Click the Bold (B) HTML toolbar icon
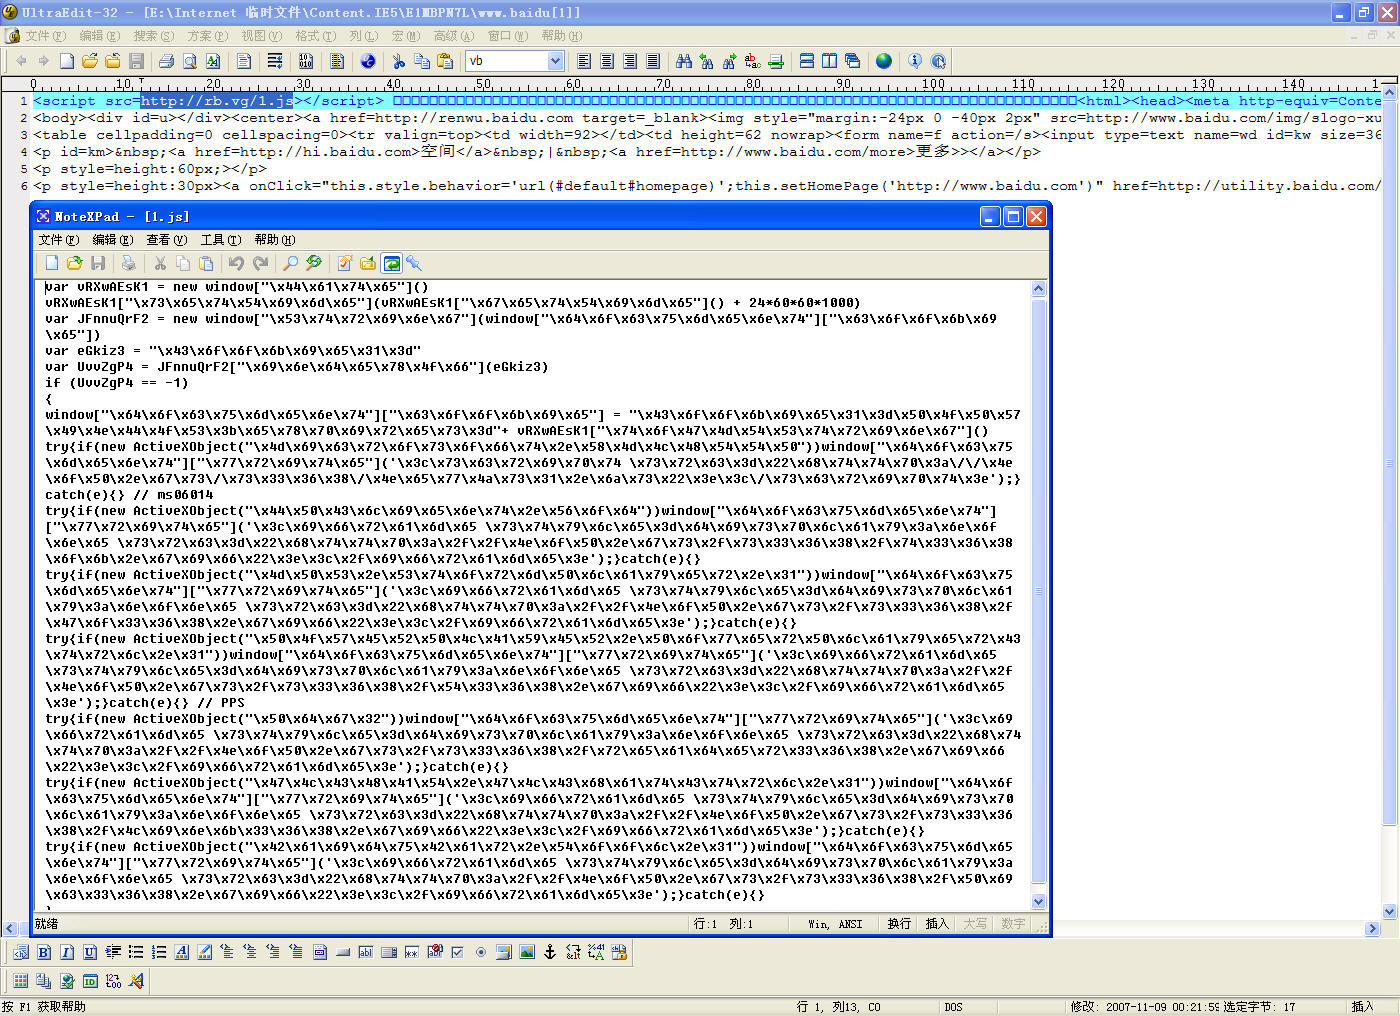1400x1016 pixels. 44,952
